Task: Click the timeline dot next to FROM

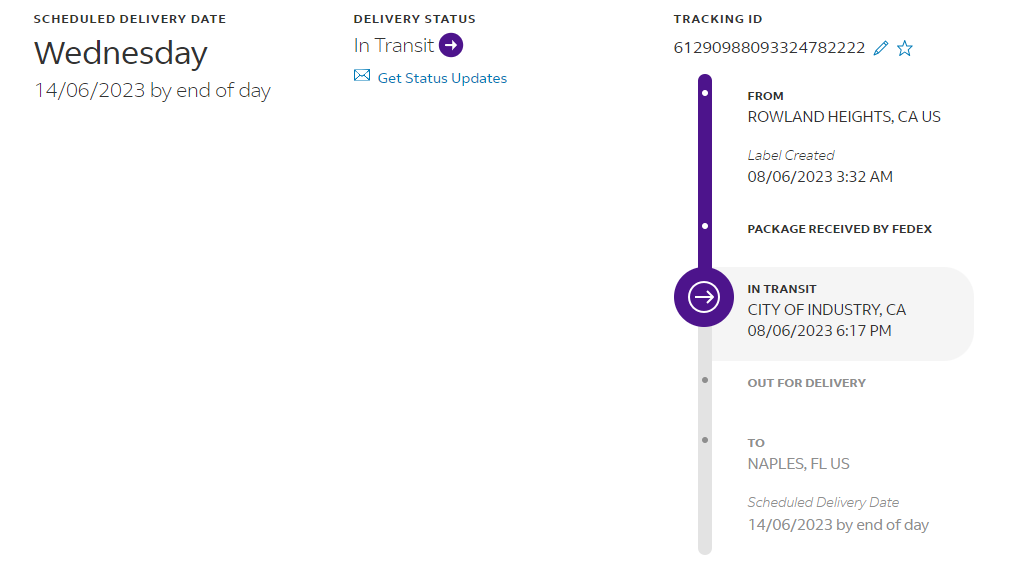Action: pyautogui.click(x=705, y=93)
